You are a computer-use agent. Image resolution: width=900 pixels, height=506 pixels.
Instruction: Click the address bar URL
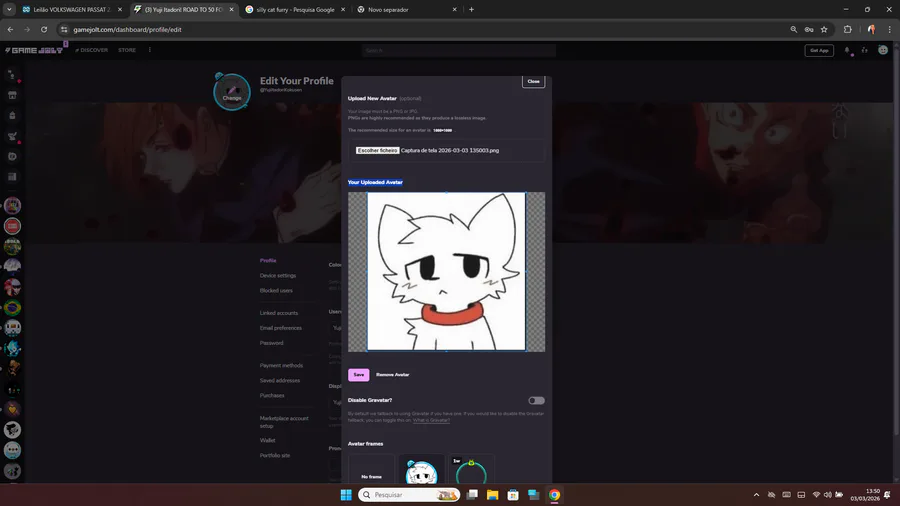[127, 30]
